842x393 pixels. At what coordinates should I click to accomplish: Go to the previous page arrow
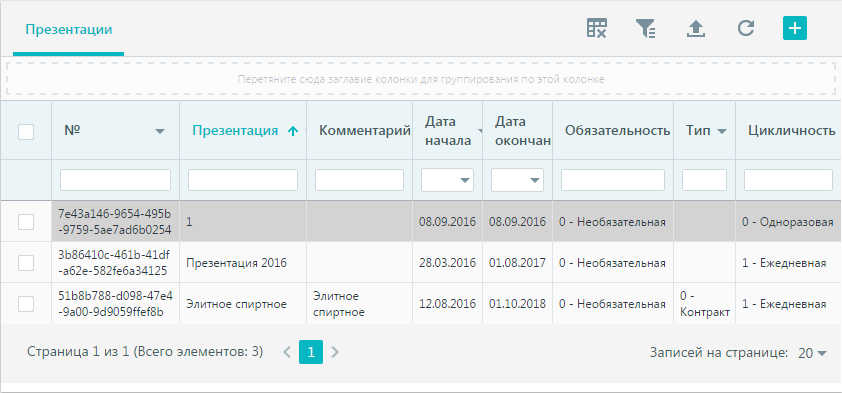tap(287, 352)
